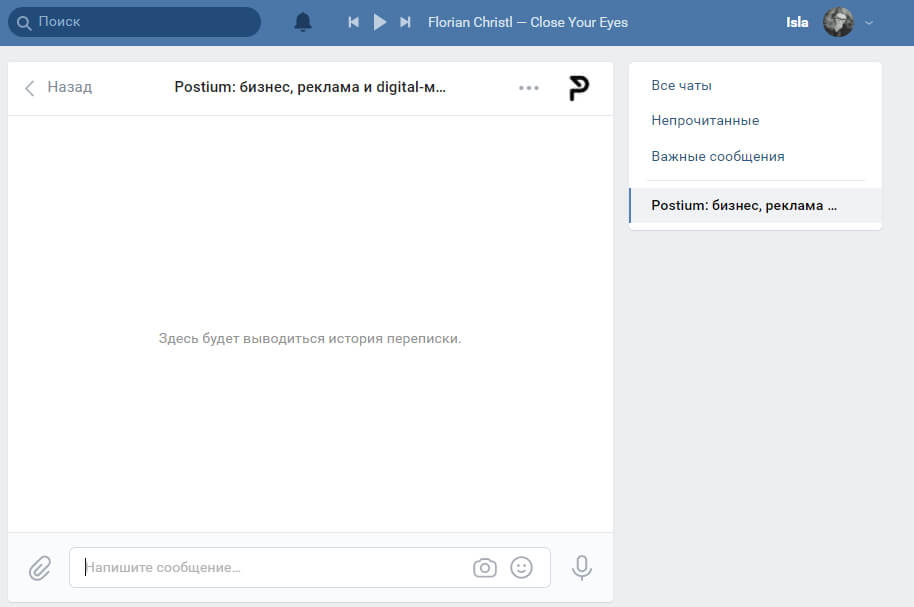Go back using the Назад button

coord(58,88)
